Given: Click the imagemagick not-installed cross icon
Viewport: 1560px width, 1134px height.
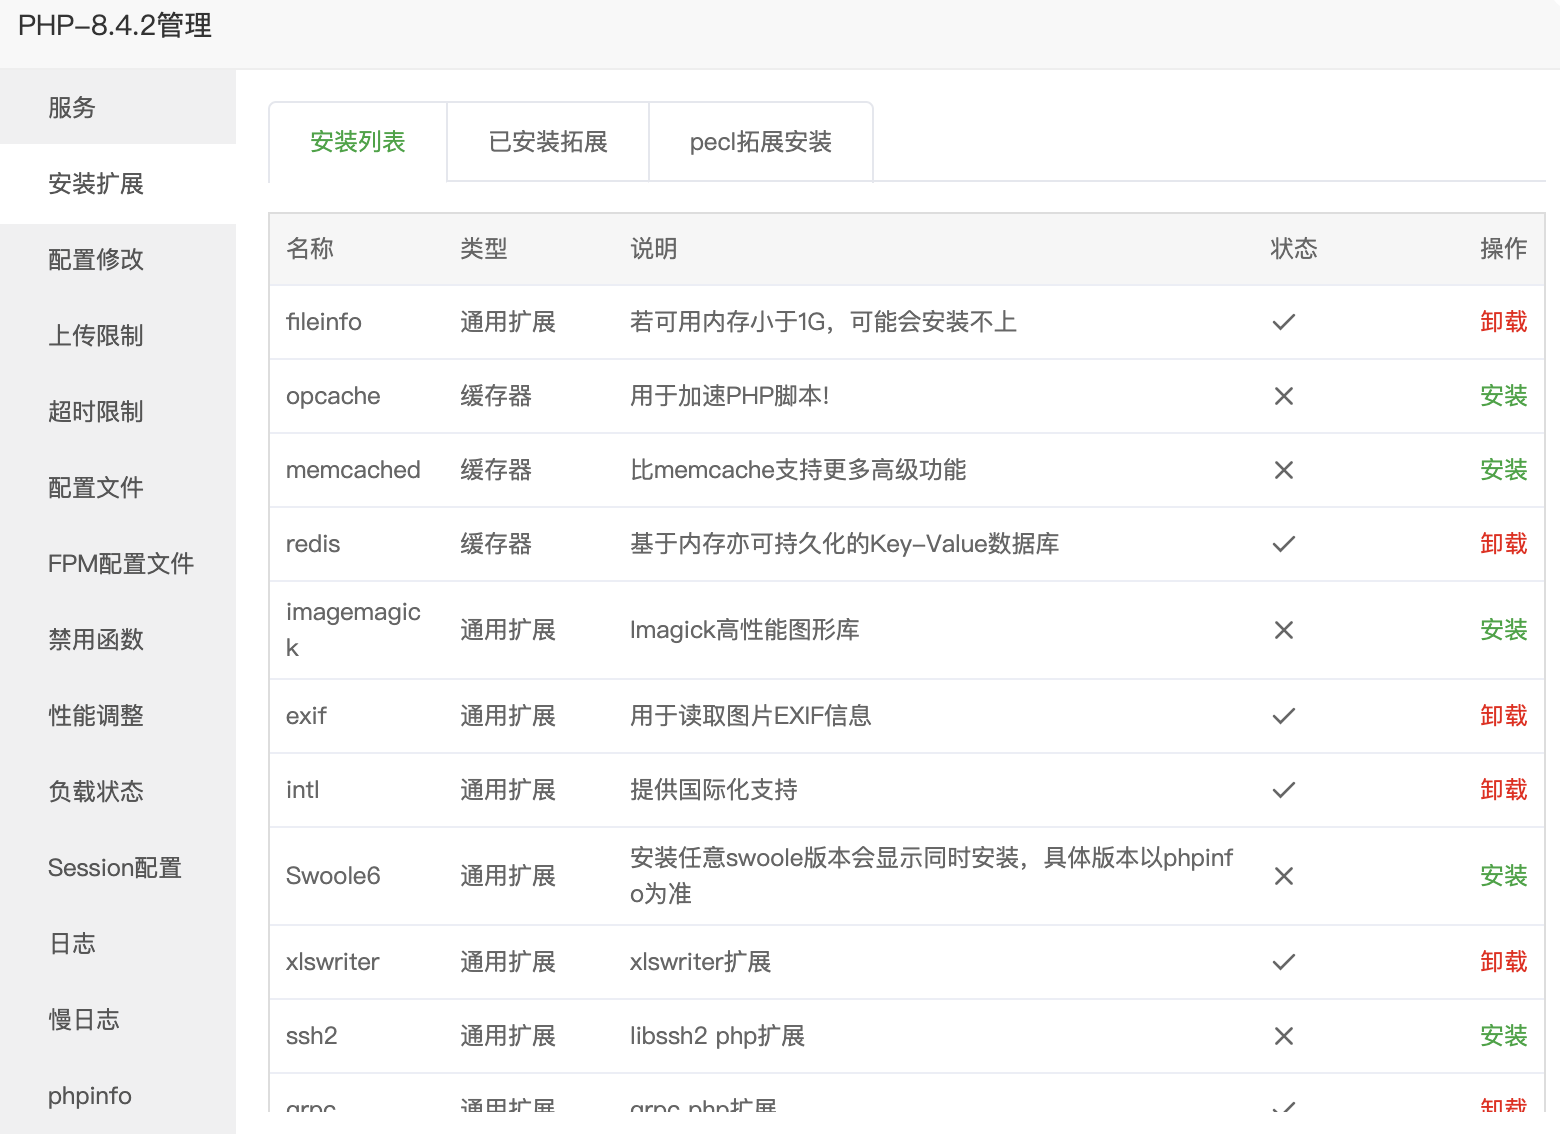Looking at the screenshot, I should [x=1284, y=630].
